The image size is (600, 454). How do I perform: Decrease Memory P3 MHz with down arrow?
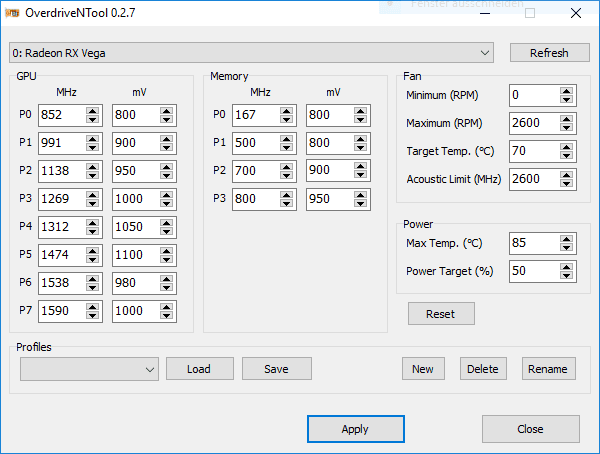286,203
